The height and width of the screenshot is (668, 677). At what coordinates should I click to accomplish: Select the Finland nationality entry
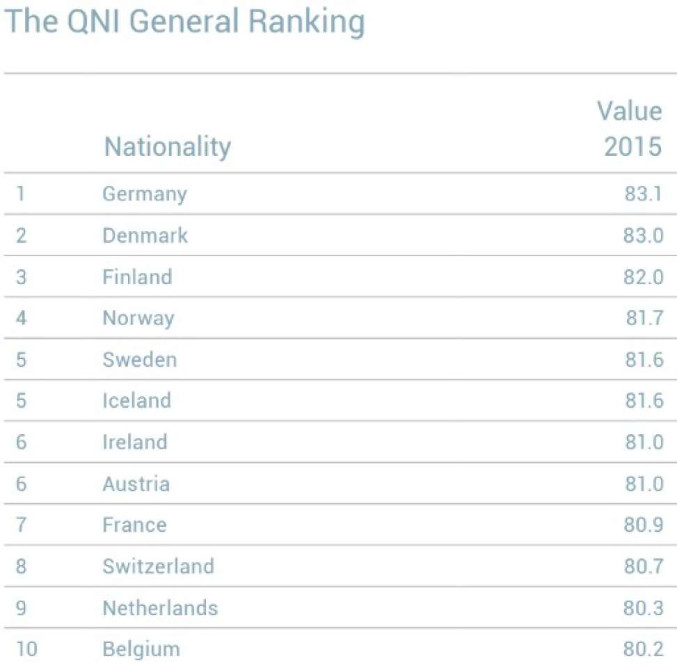coord(137,277)
